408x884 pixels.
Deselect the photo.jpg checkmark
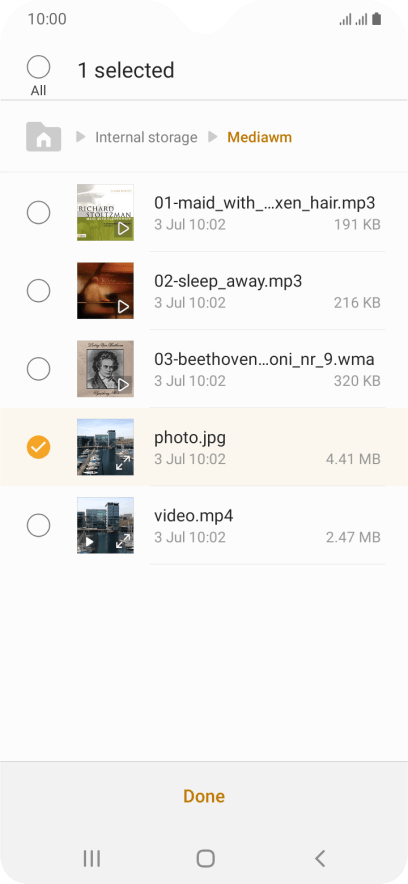[x=38, y=447]
